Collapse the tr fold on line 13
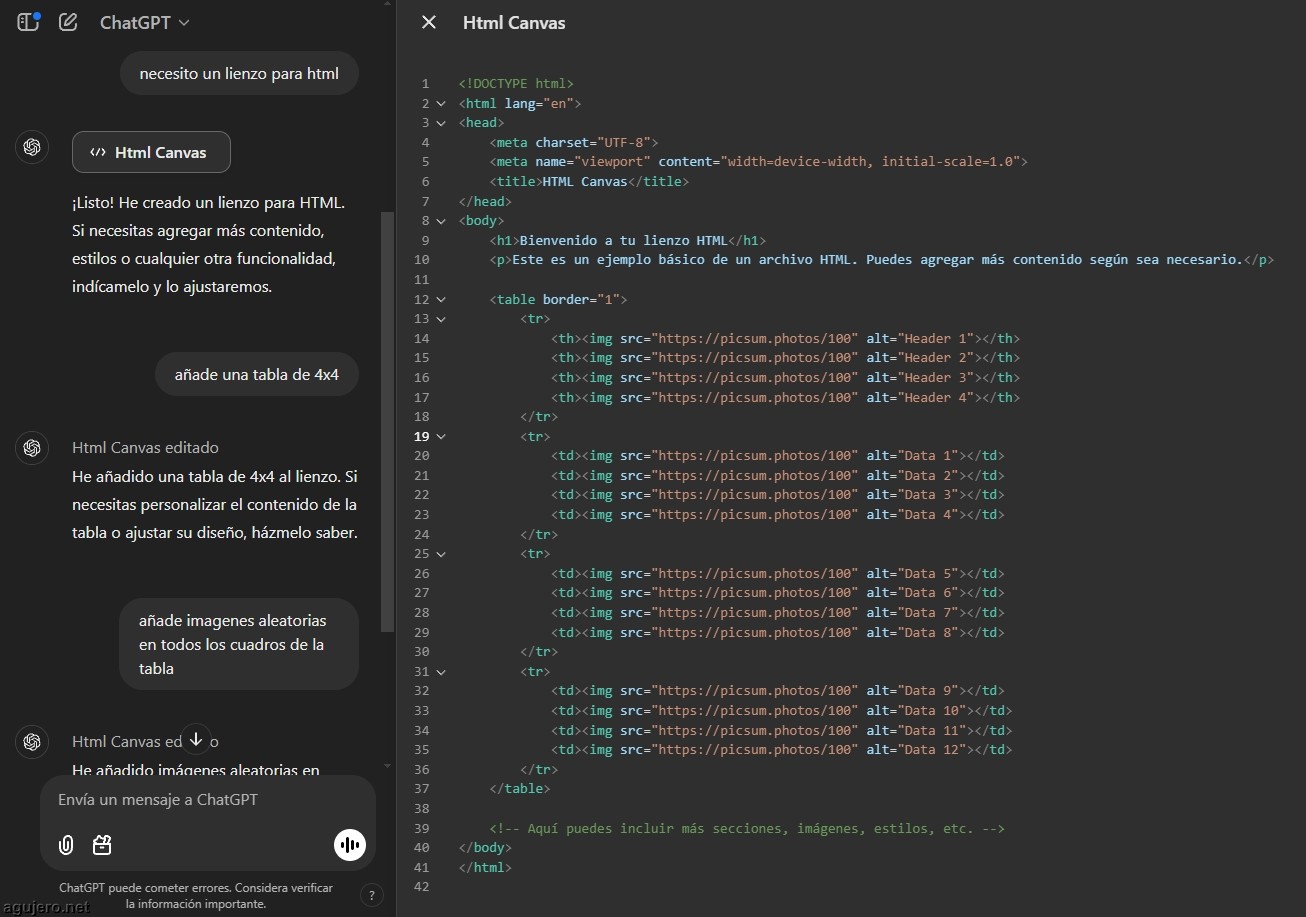 pyautogui.click(x=441, y=319)
